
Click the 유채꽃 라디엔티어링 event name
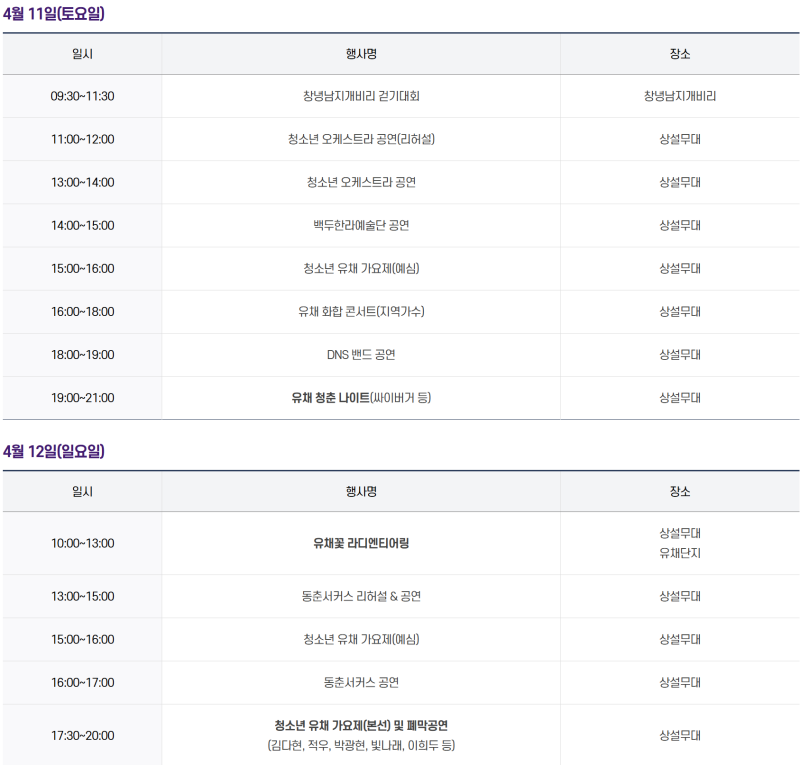pyautogui.click(x=361, y=544)
